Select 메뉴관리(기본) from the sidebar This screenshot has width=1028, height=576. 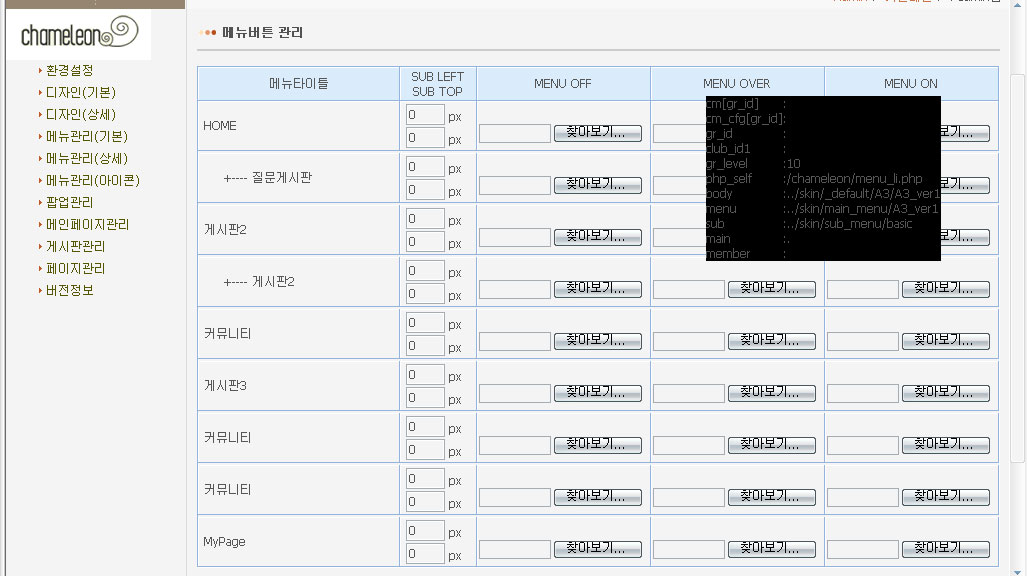point(86,136)
